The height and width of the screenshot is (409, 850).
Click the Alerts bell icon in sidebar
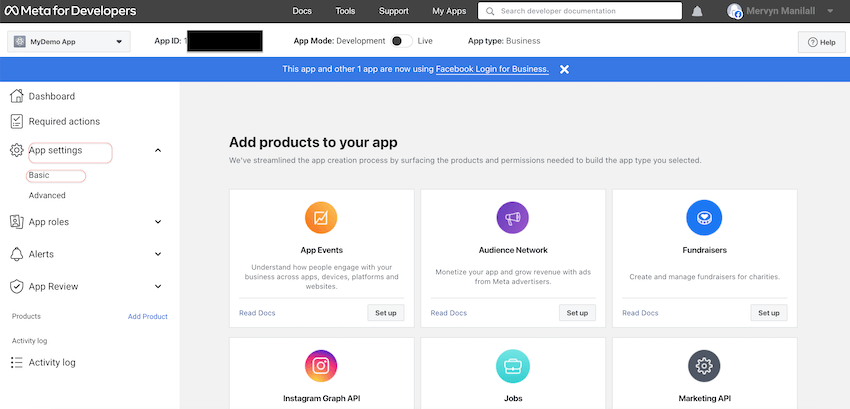click(17, 254)
